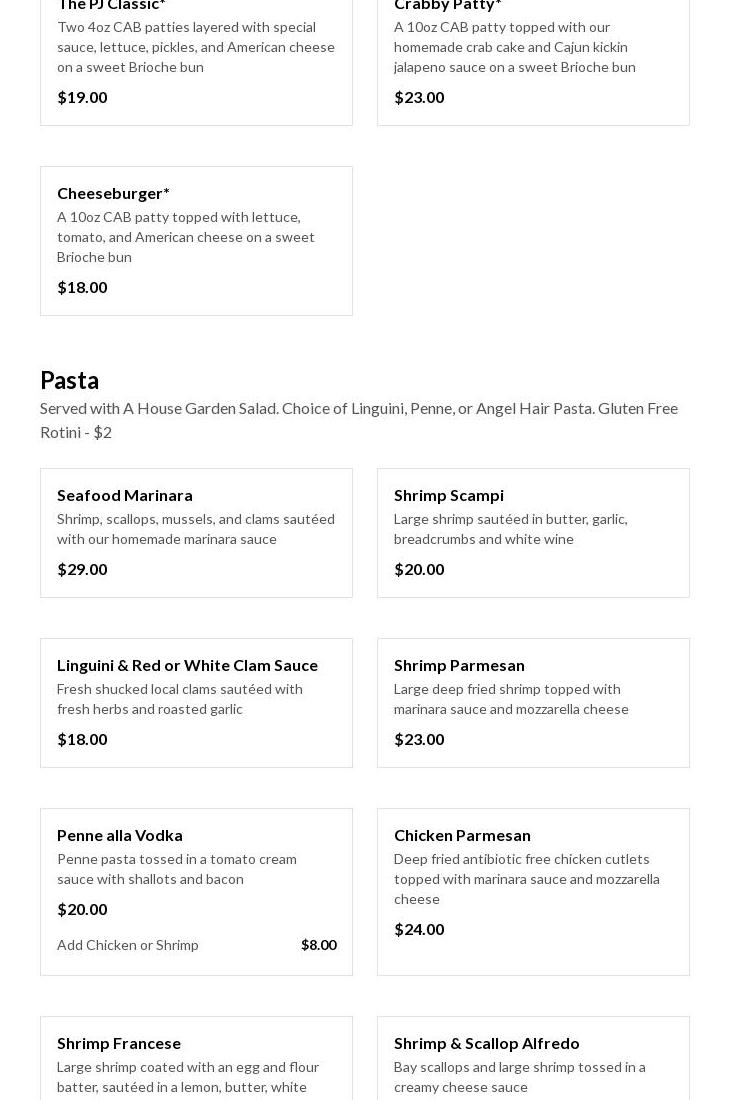Select the Penne alla Vodka title

(120, 835)
